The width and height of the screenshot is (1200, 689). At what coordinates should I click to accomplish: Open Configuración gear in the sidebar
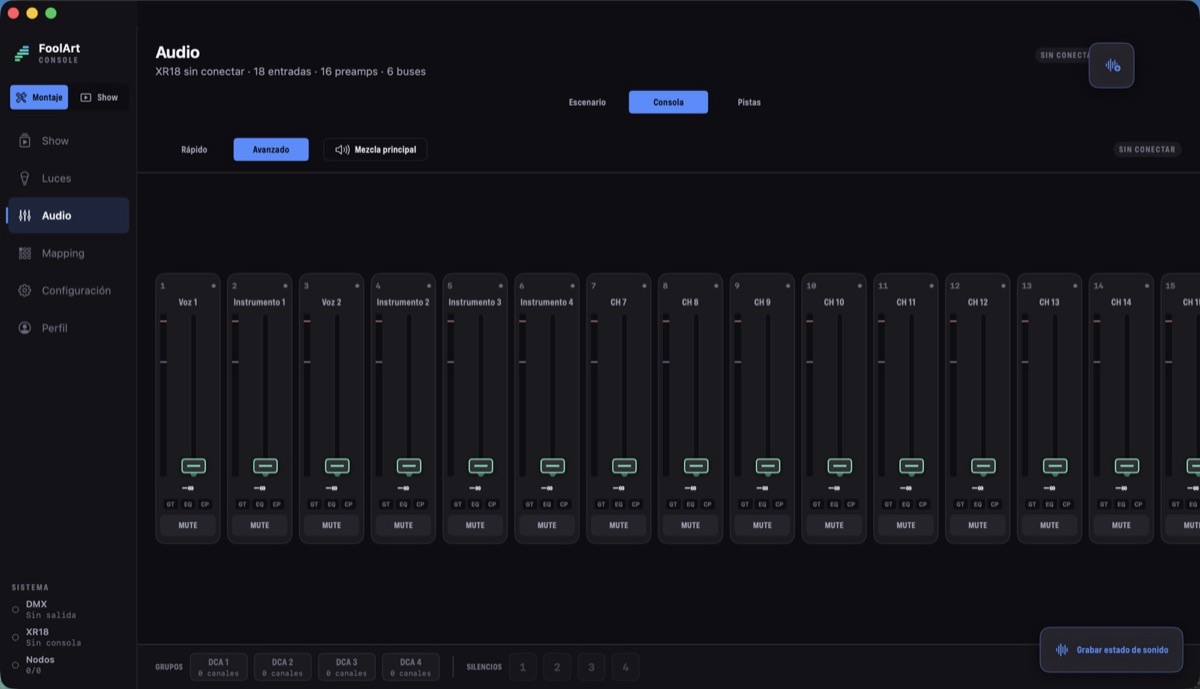pyautogui.click(x=68, y=291)
